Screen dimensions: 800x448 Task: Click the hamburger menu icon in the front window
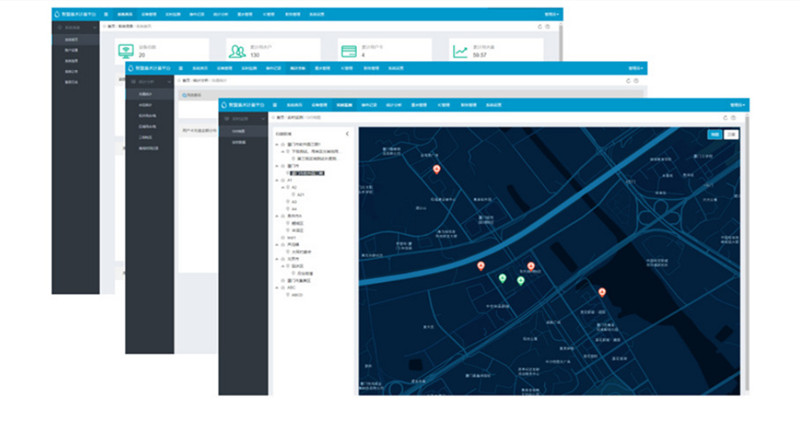pyautogui.click(x=273, y=104)
